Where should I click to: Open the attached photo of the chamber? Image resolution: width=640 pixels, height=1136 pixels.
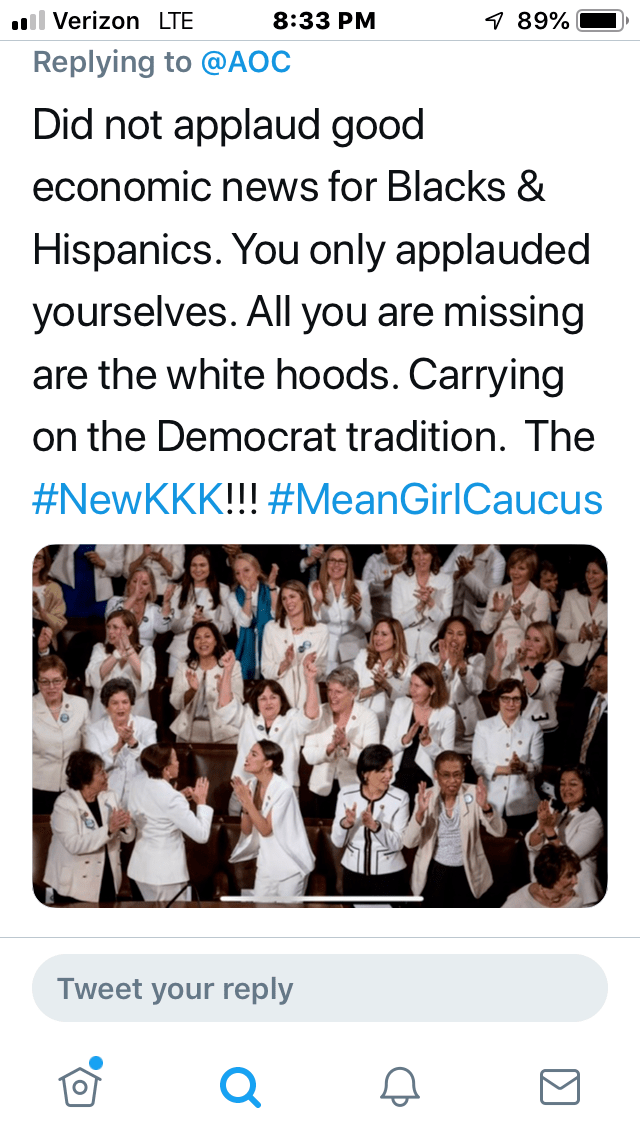click(x=320, y=725)
